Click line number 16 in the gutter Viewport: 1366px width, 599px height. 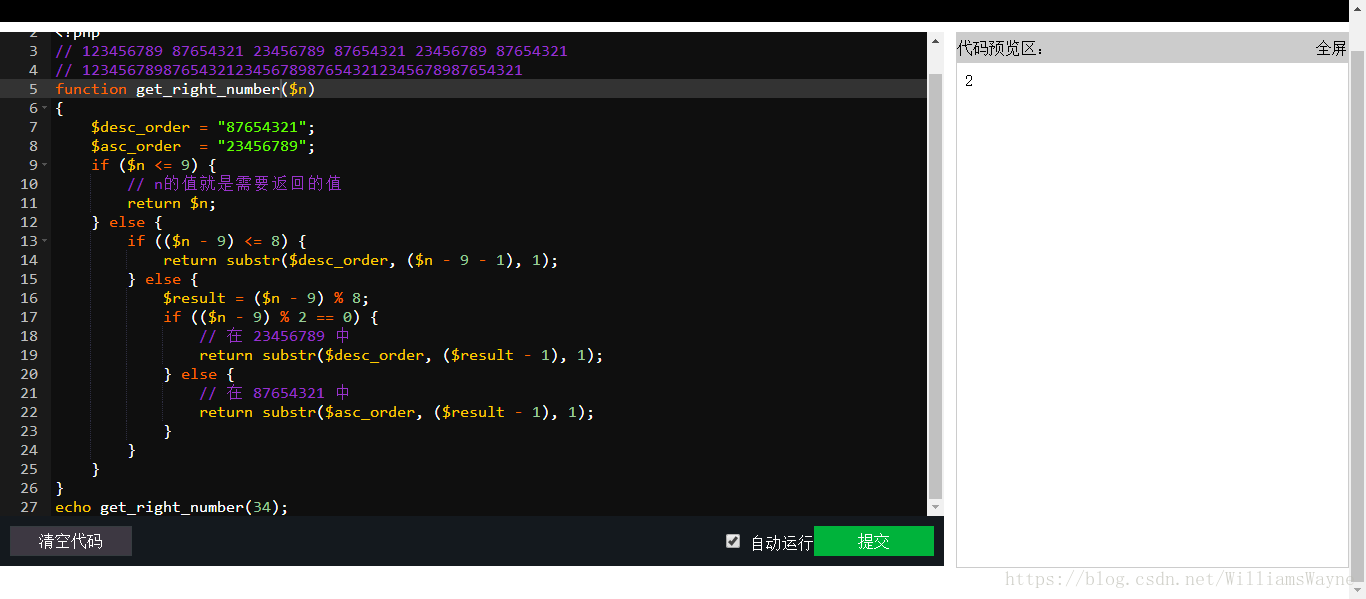[x=29, y=298]
